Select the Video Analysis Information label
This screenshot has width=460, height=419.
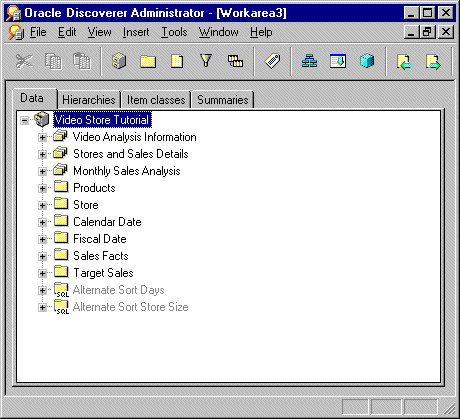(x=135, y=137)
